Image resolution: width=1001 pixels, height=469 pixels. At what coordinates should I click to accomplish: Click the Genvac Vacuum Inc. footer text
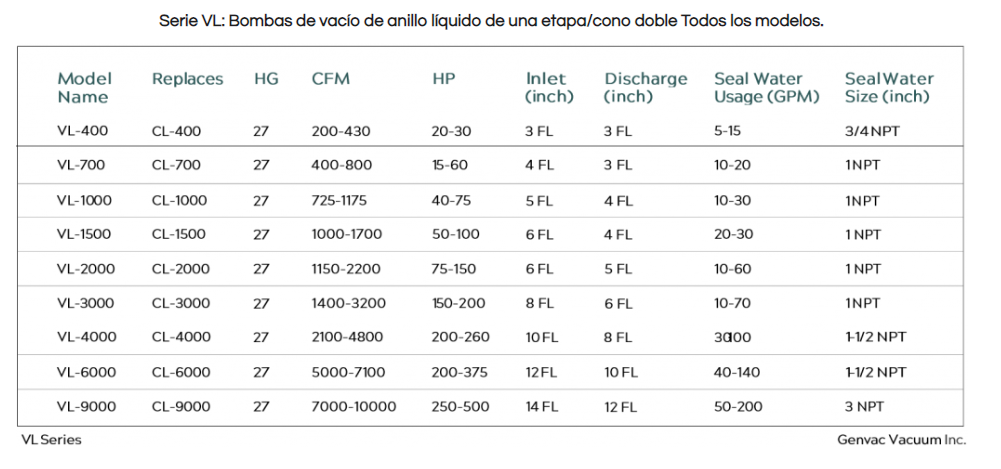[x=901, y=440]
